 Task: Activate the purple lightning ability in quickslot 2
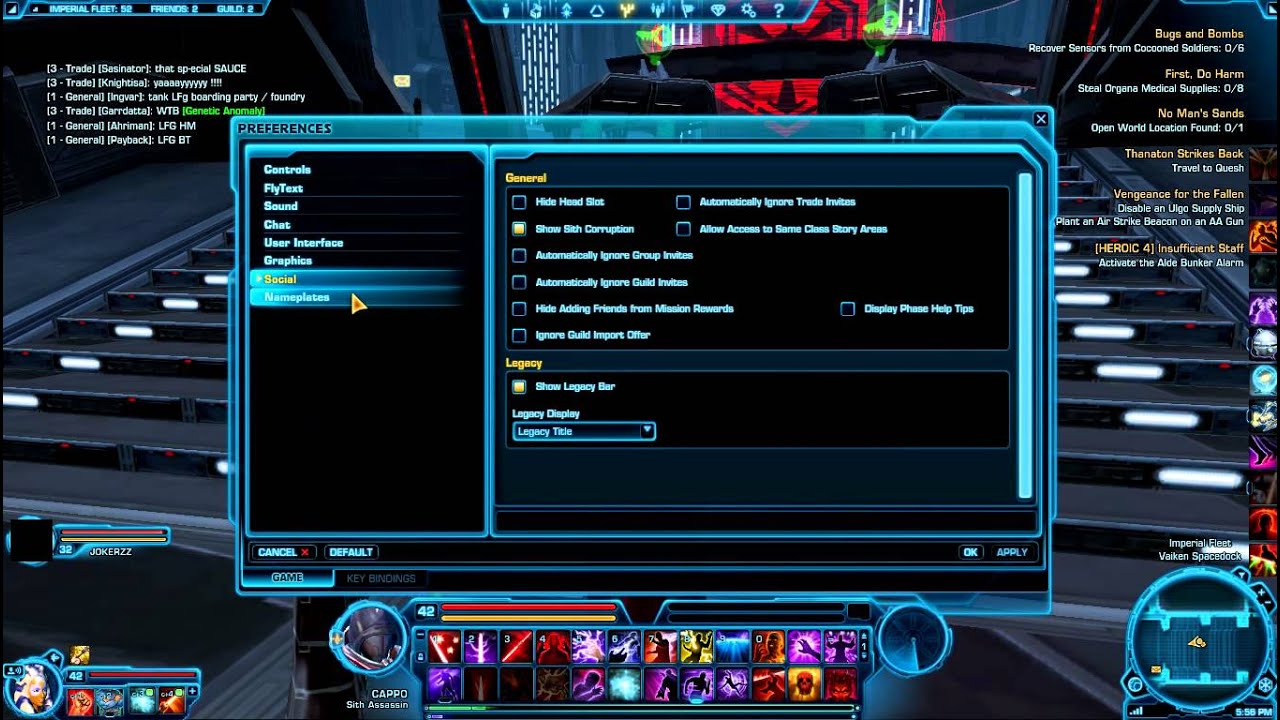click(481, 647)
